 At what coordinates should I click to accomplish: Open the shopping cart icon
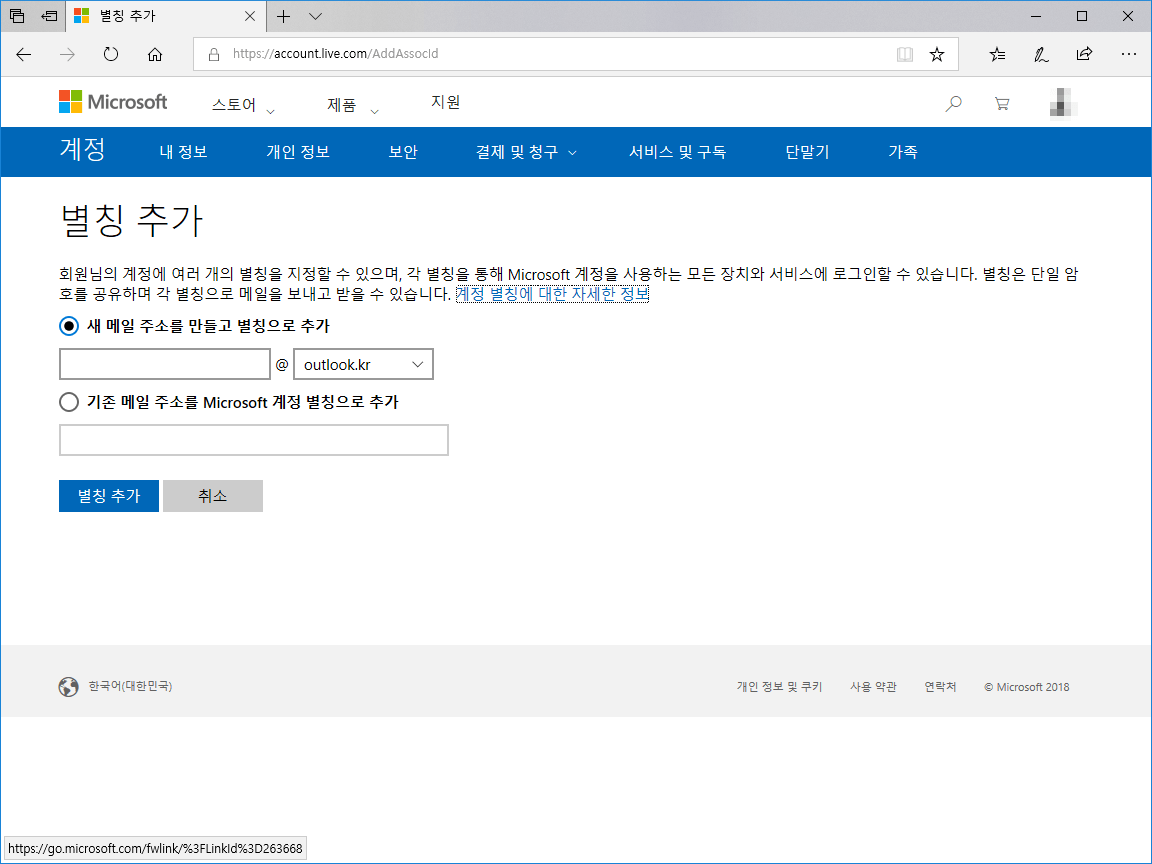point(1001,104)
